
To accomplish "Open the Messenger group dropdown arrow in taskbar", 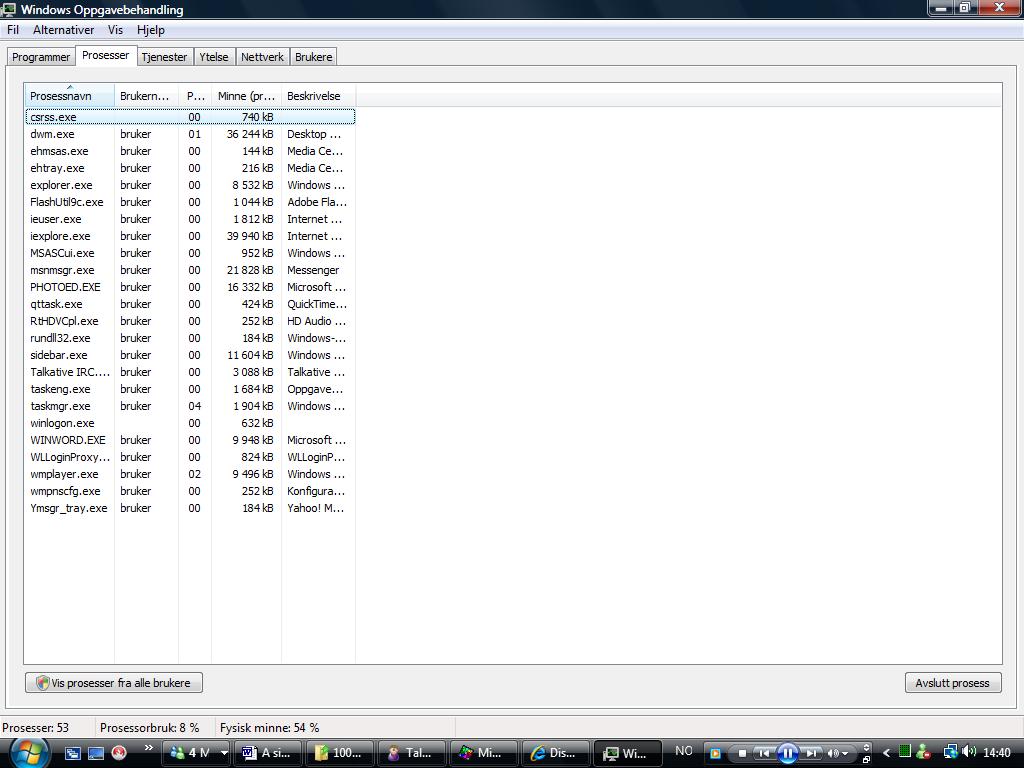I will [x=224, y=753].
